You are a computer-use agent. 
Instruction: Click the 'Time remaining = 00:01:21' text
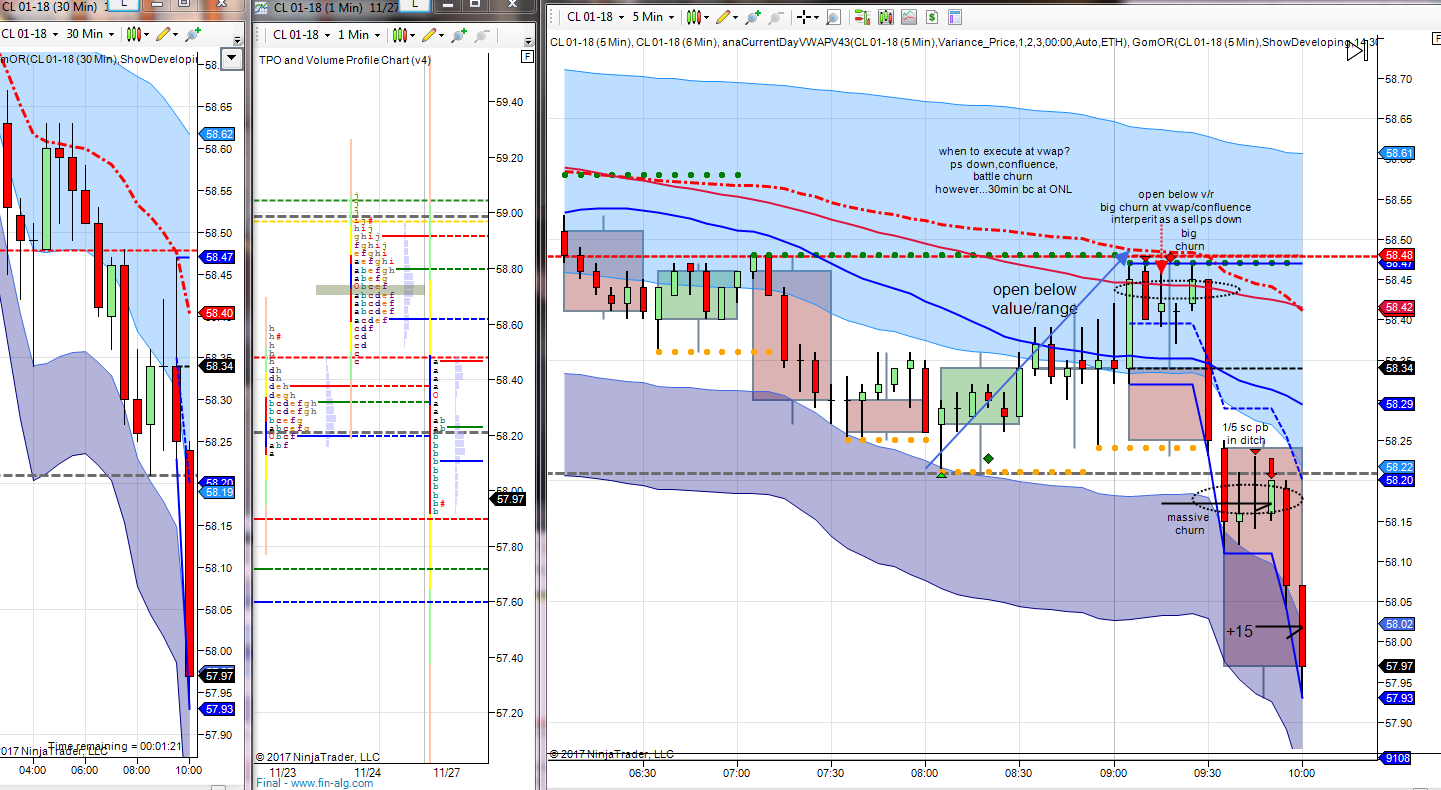[115, 746]
